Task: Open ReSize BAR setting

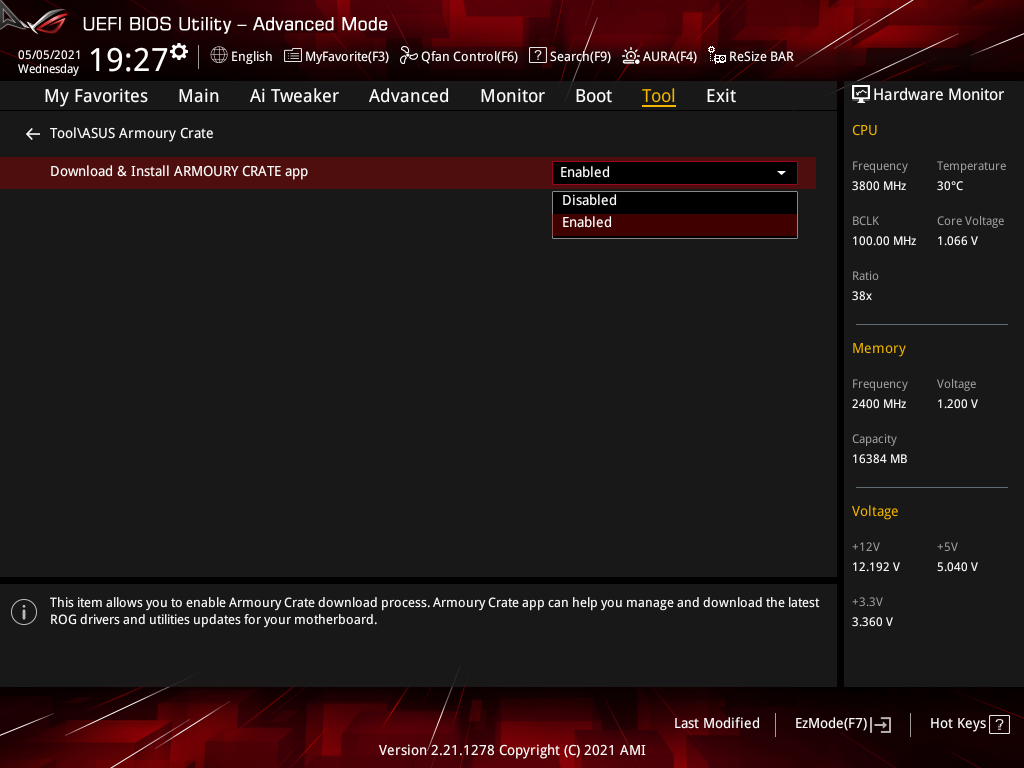Action: tap(751, 56)
